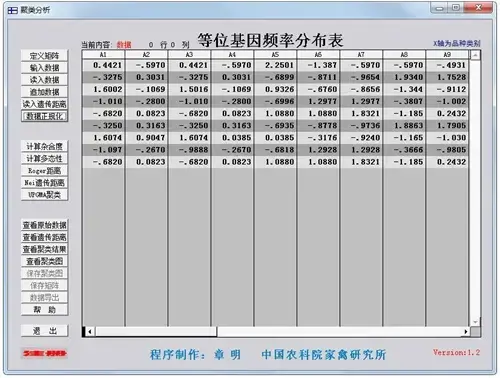Click cell with value 1.7528
Screen dimensions: 500x378
(x=447, y=77)
